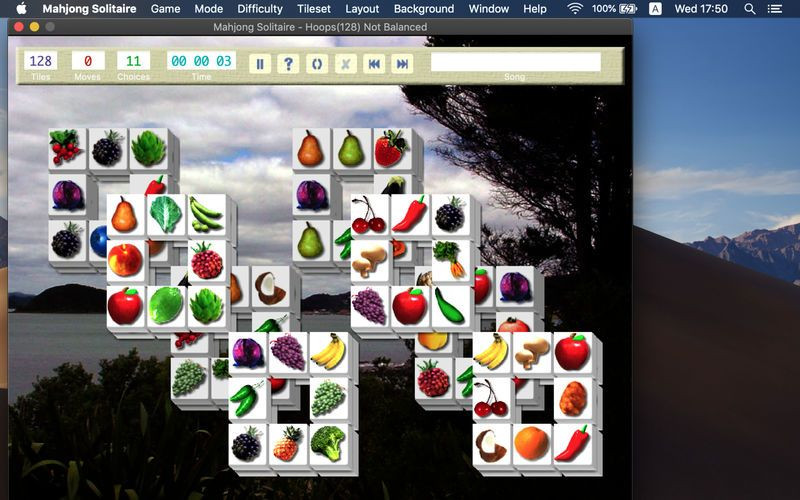Click the rewind to start button

pos(374,64)
